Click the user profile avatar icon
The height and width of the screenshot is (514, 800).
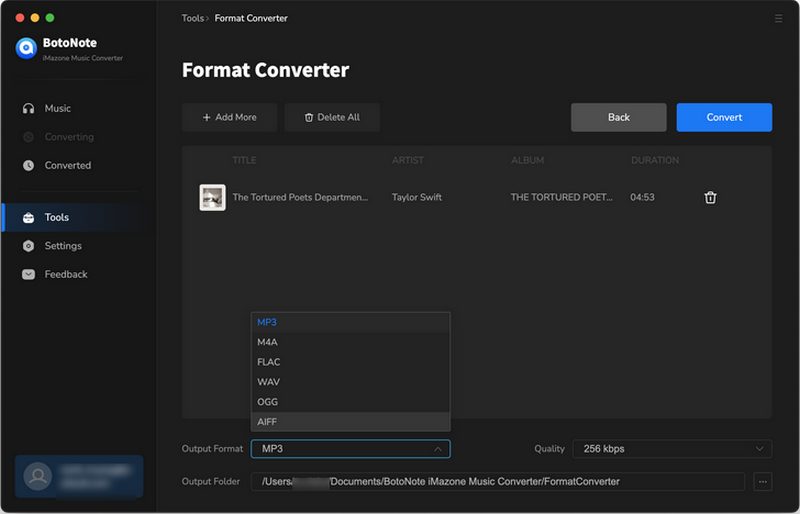tap(38, 476)
